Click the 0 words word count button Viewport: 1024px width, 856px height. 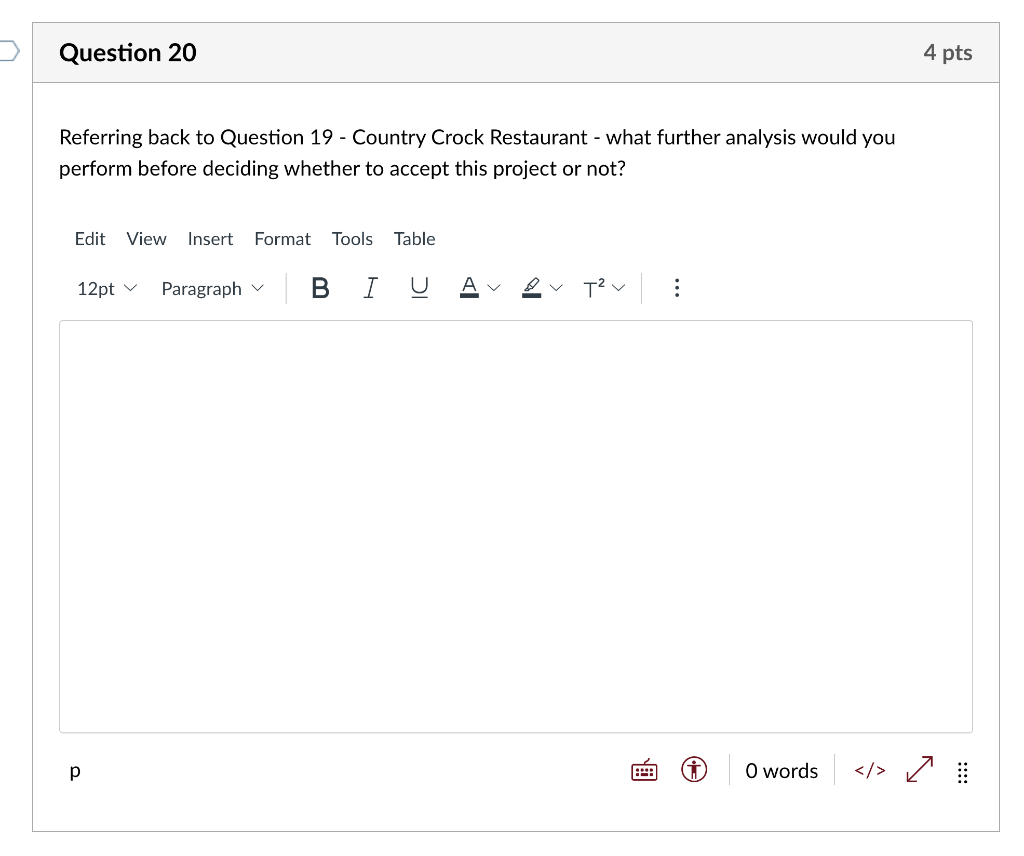pos(782,771)
